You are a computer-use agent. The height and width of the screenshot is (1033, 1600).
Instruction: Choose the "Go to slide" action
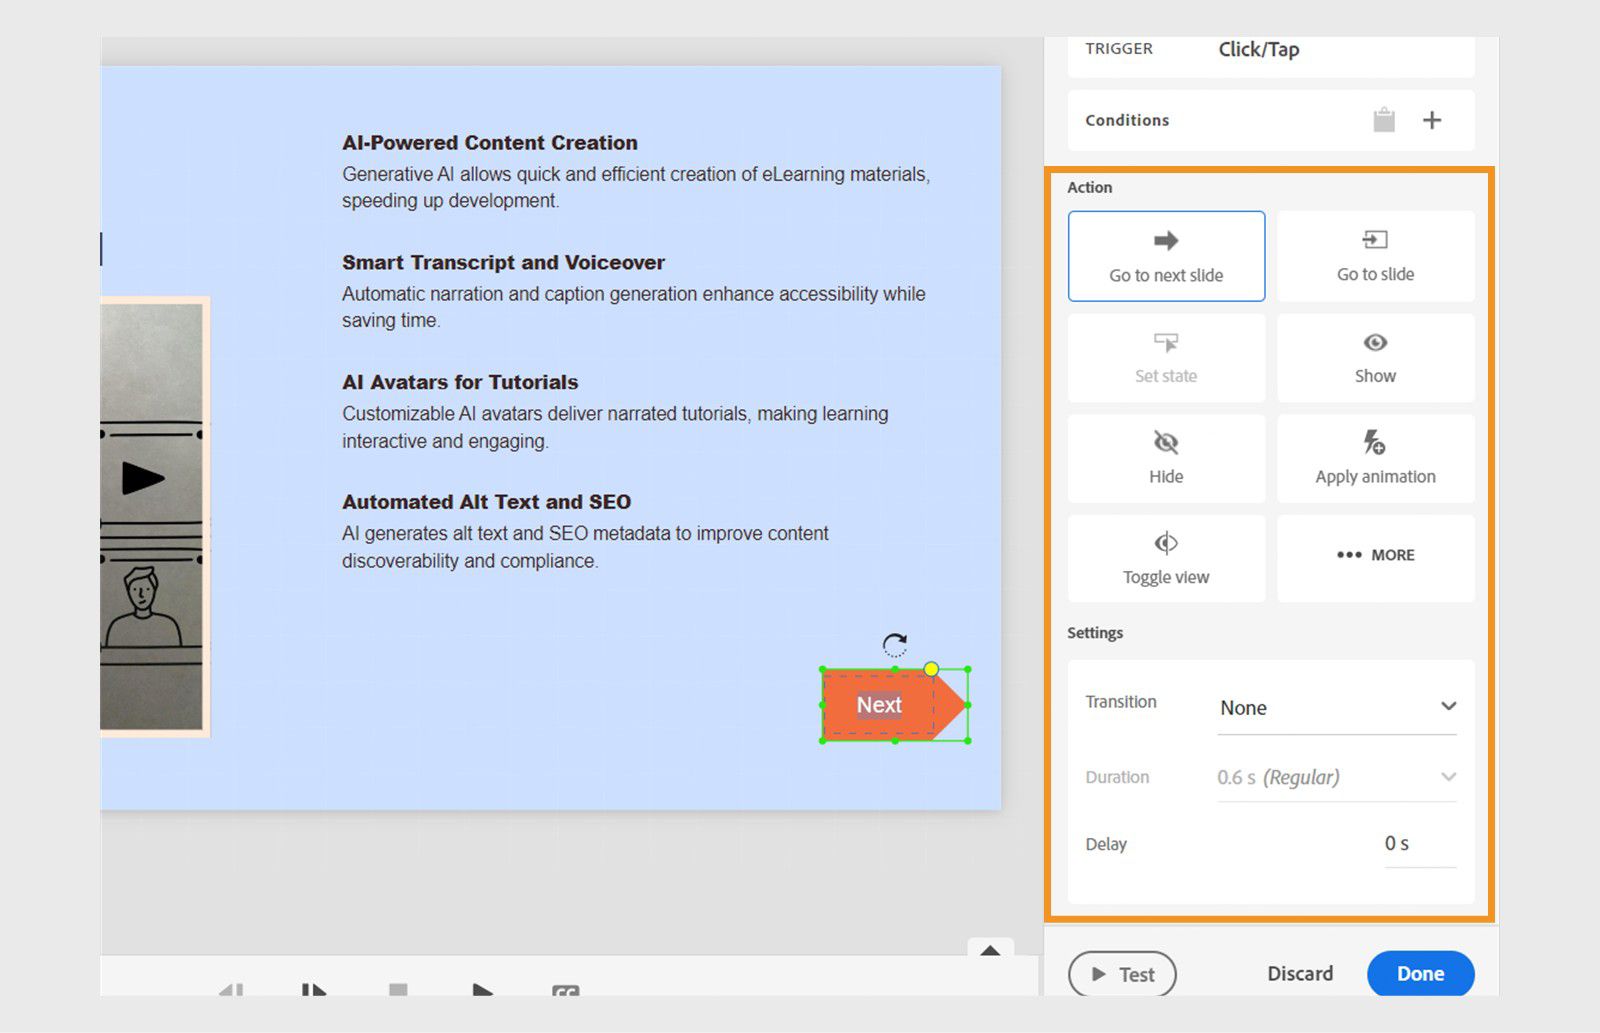[x=1375, y=256]
